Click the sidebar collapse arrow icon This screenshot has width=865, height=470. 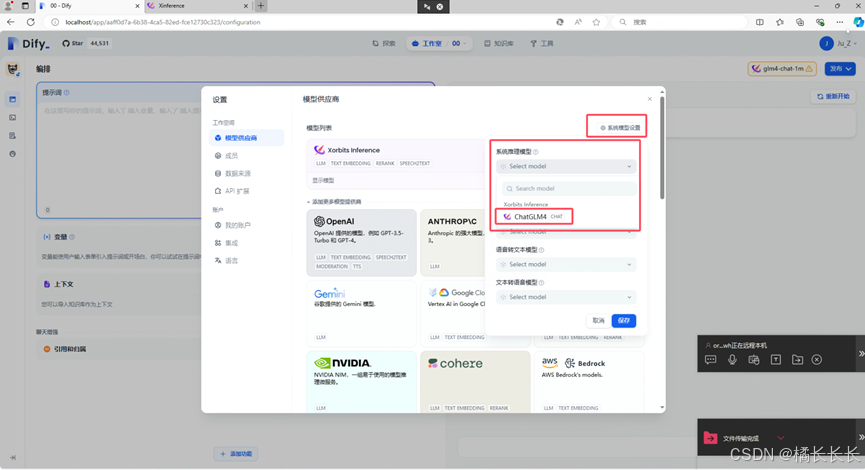(13, 457)
